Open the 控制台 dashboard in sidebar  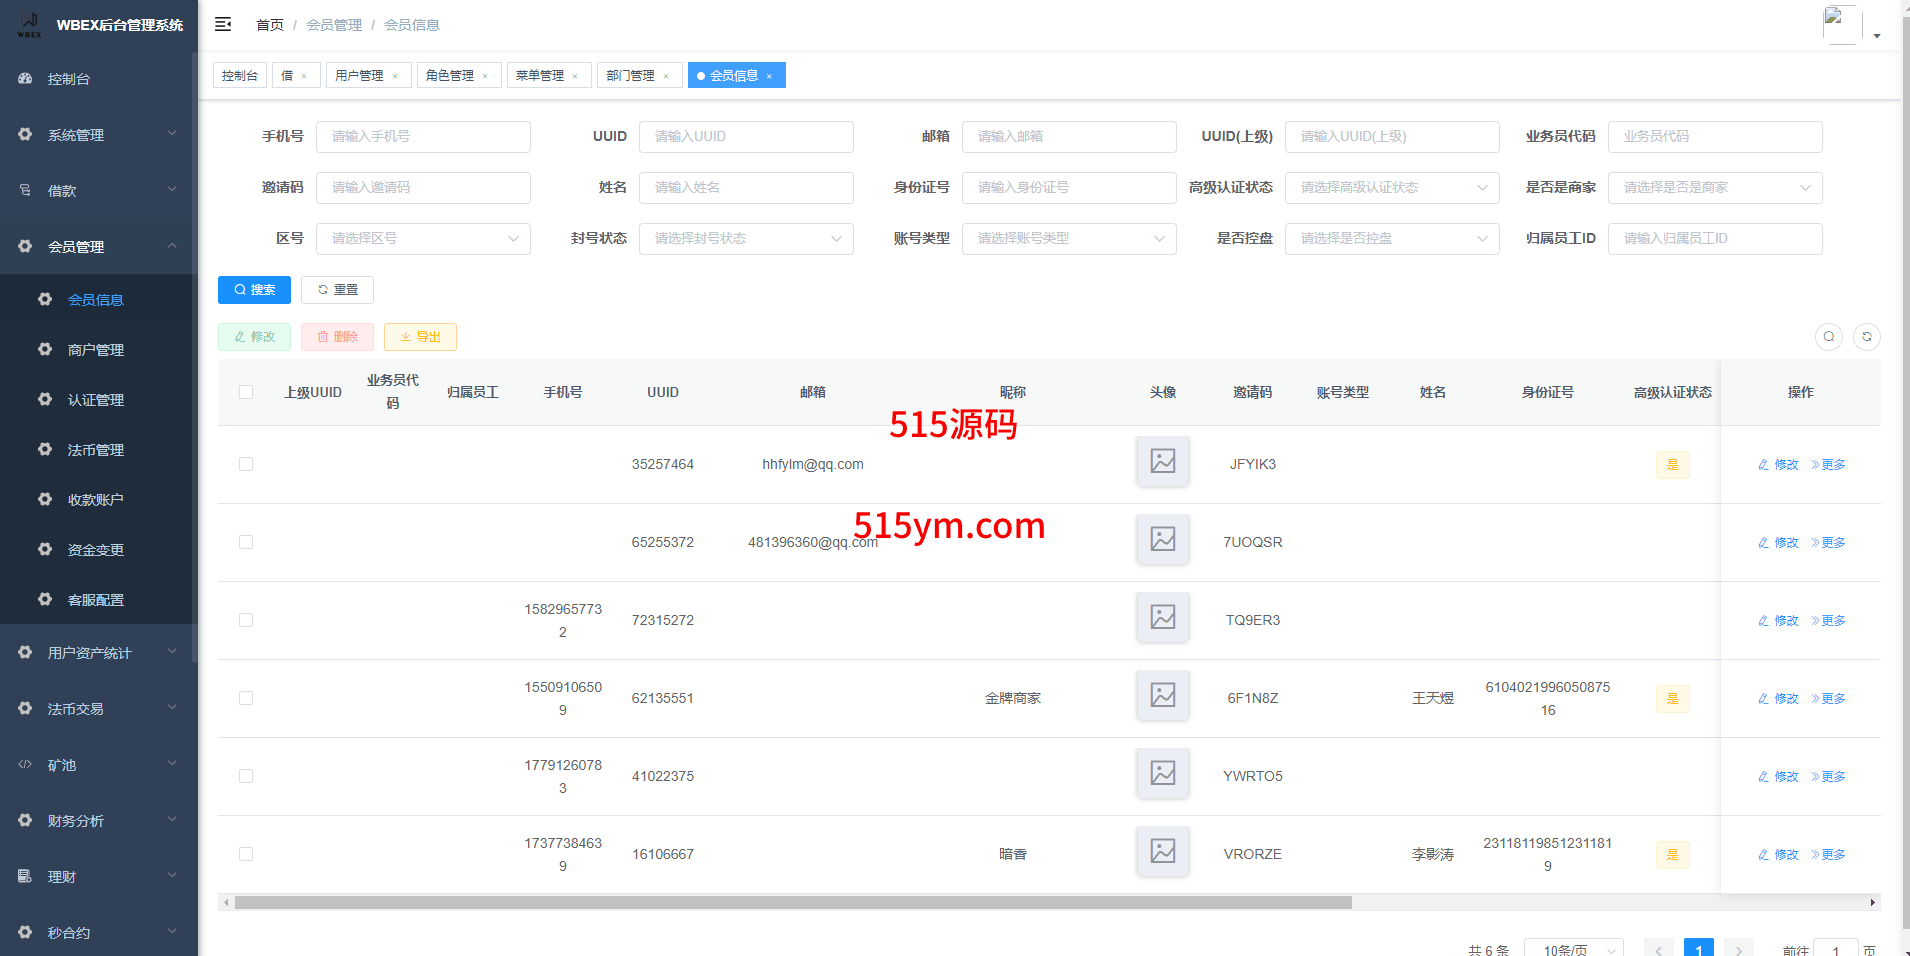(69, 79)
